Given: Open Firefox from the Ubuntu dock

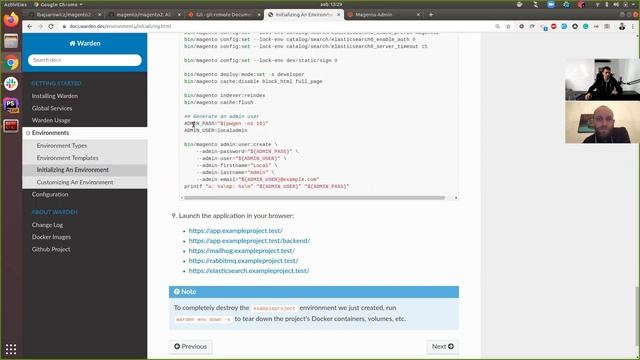Looking at the screenshot, I should [x=11, y=19].
